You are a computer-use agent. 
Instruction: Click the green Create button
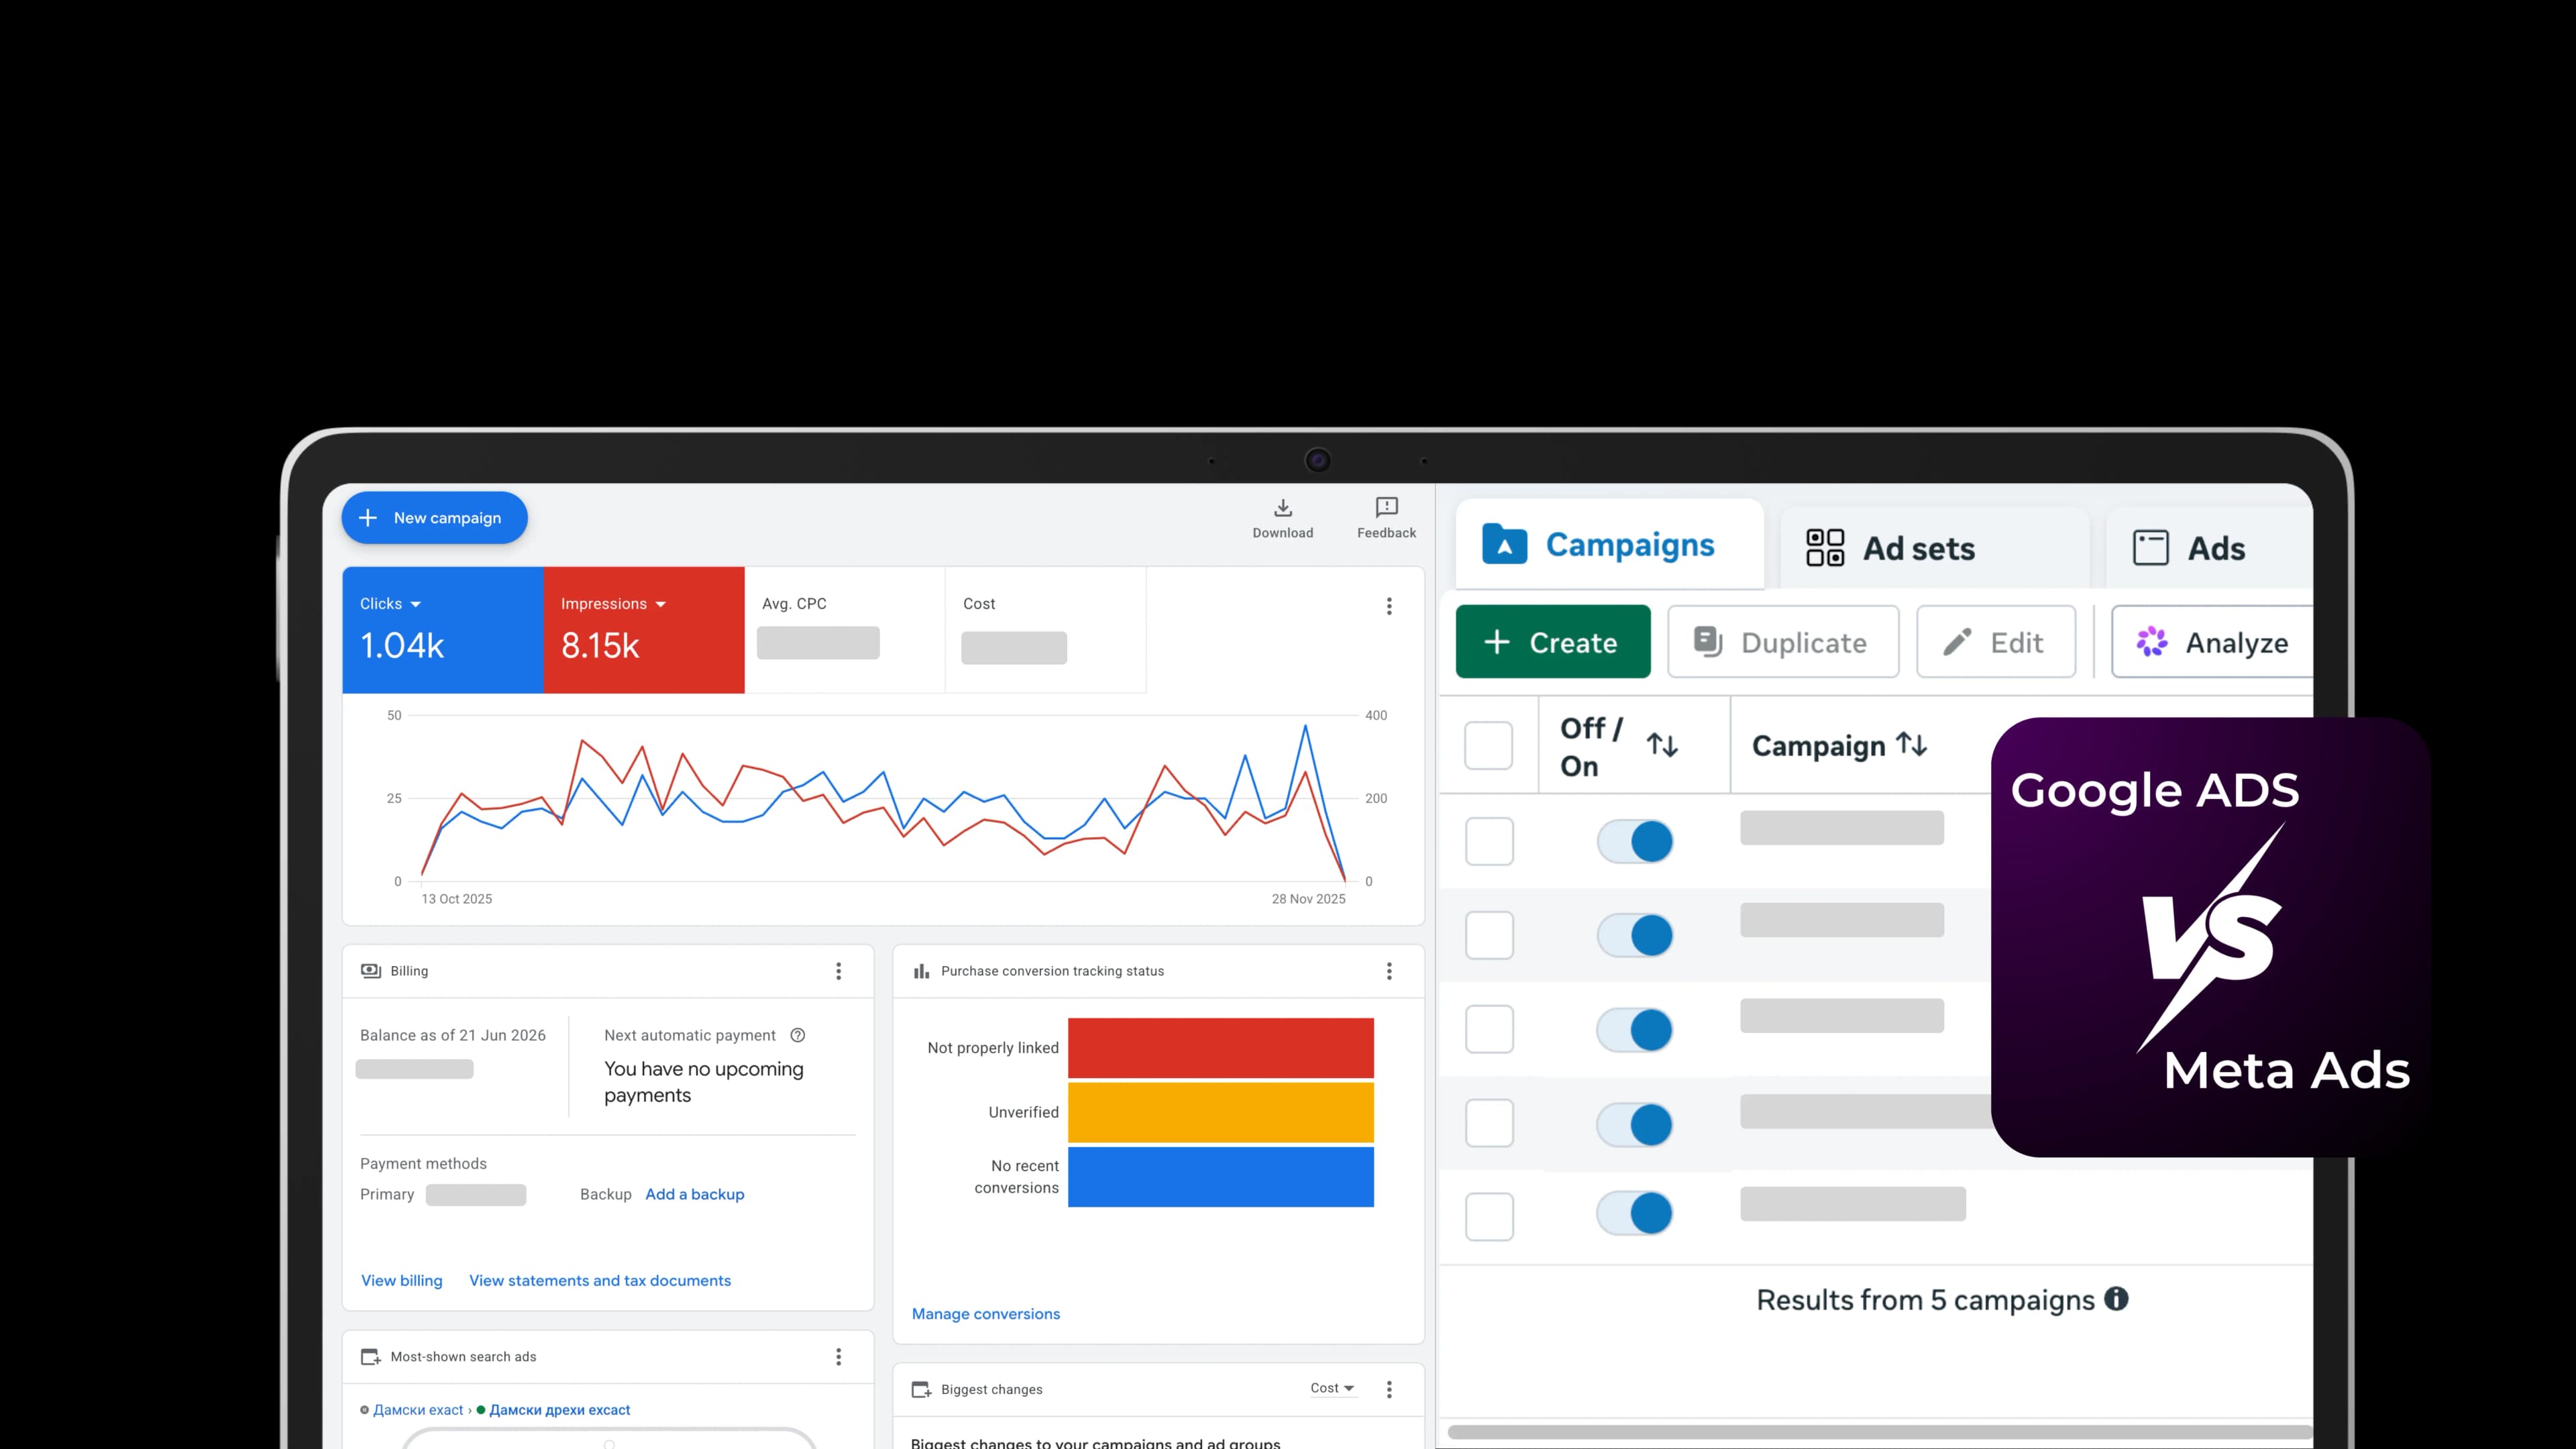(x=1553, y=642)
